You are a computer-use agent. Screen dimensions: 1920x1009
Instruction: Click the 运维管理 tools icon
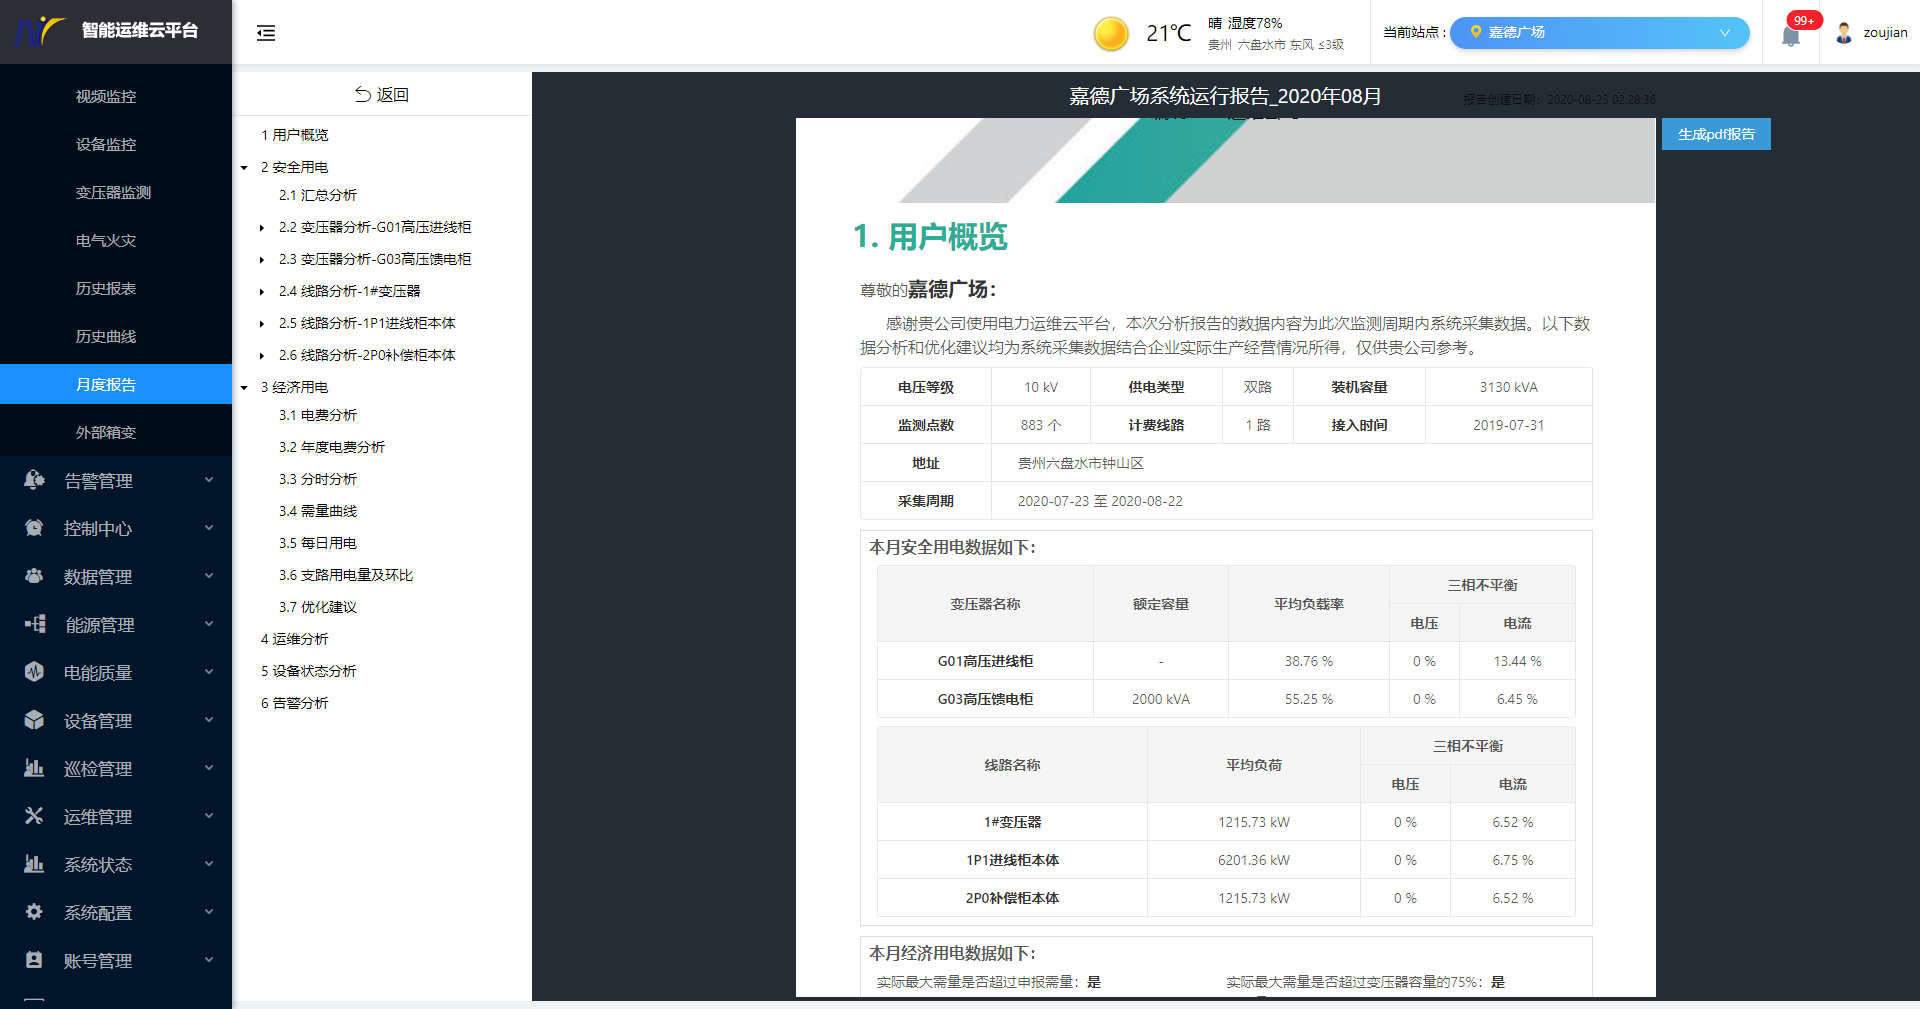pyautogui.click(x=34, y=816)
